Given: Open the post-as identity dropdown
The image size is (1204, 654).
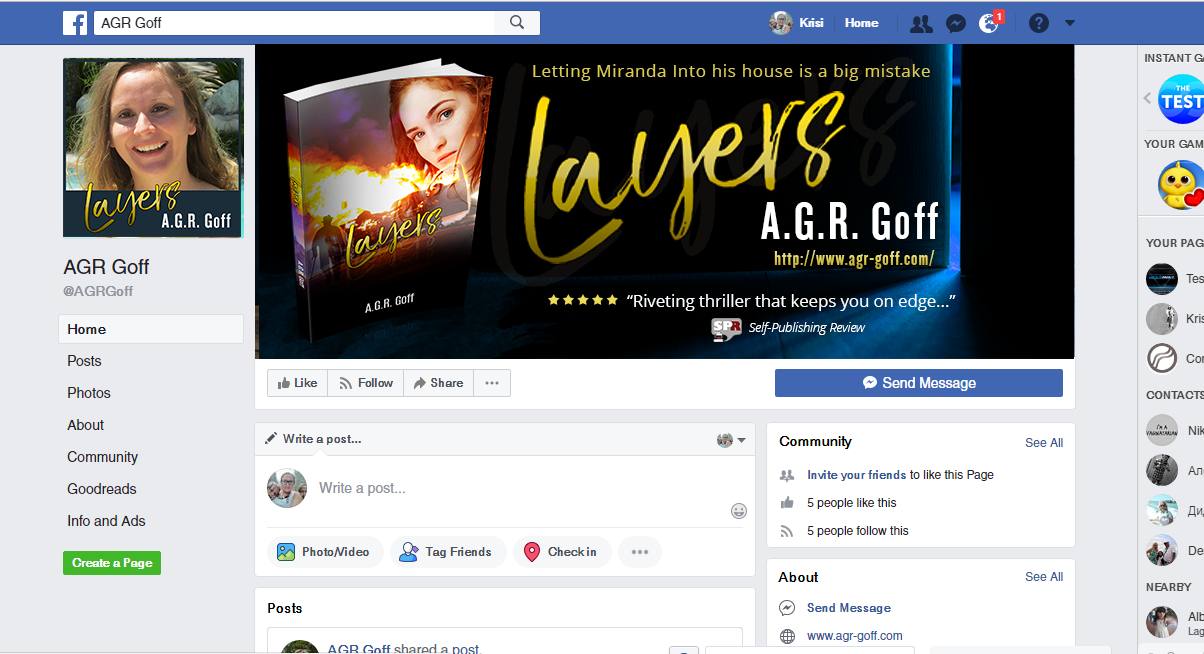Looking at the screenshot, I should (732, 440).
